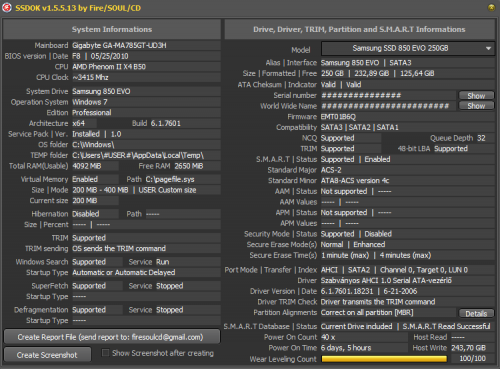The height and width of the screenshot is (369, 500).
Task: Click the OS folder value C:\Windows\
Action: (x=93, y=145)
